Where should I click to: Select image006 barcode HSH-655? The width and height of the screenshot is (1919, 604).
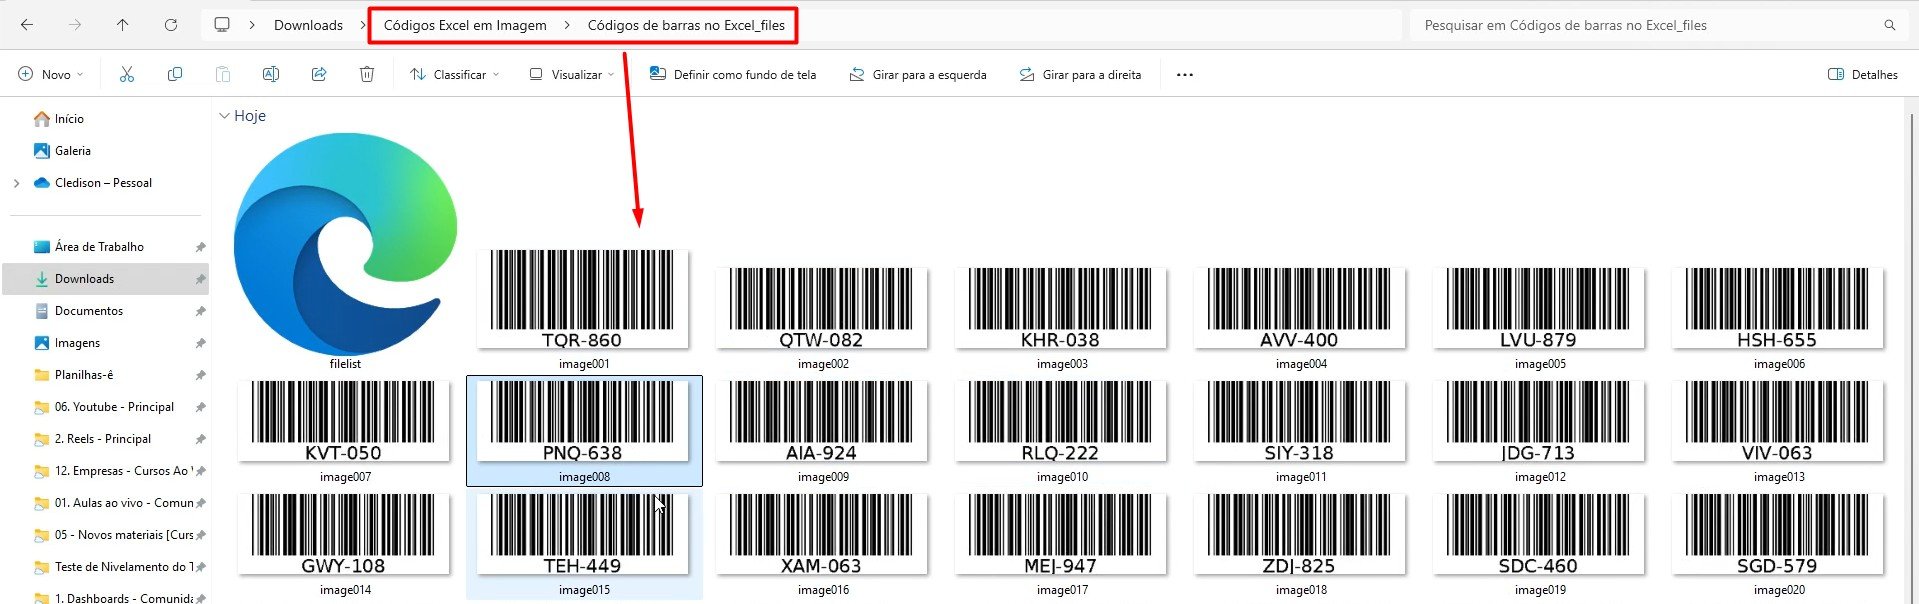coord(1778,317)
